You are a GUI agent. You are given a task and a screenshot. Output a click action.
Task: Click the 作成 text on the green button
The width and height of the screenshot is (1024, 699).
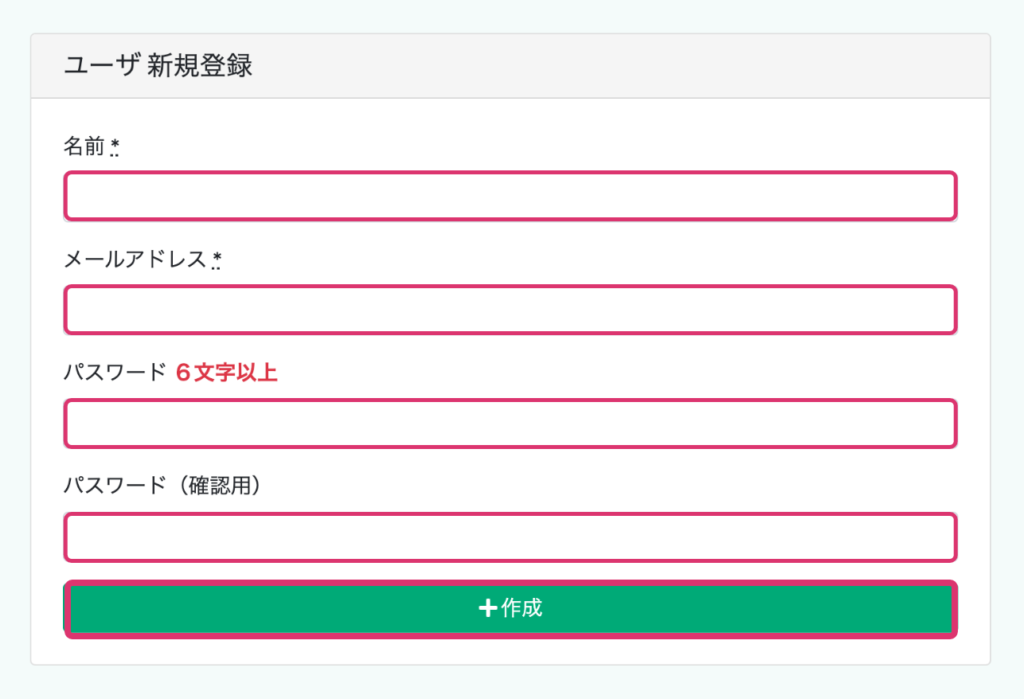coord(522,608)
